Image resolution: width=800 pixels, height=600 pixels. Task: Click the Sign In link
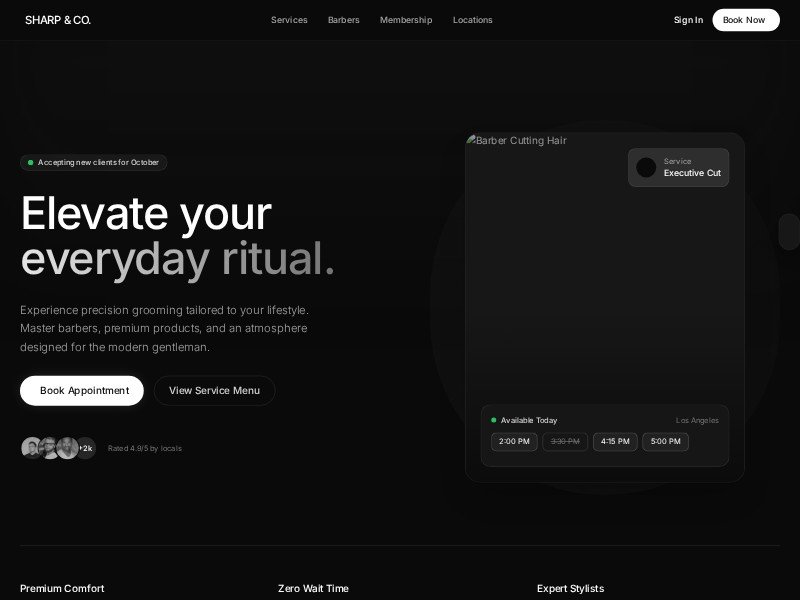[688, 20]
